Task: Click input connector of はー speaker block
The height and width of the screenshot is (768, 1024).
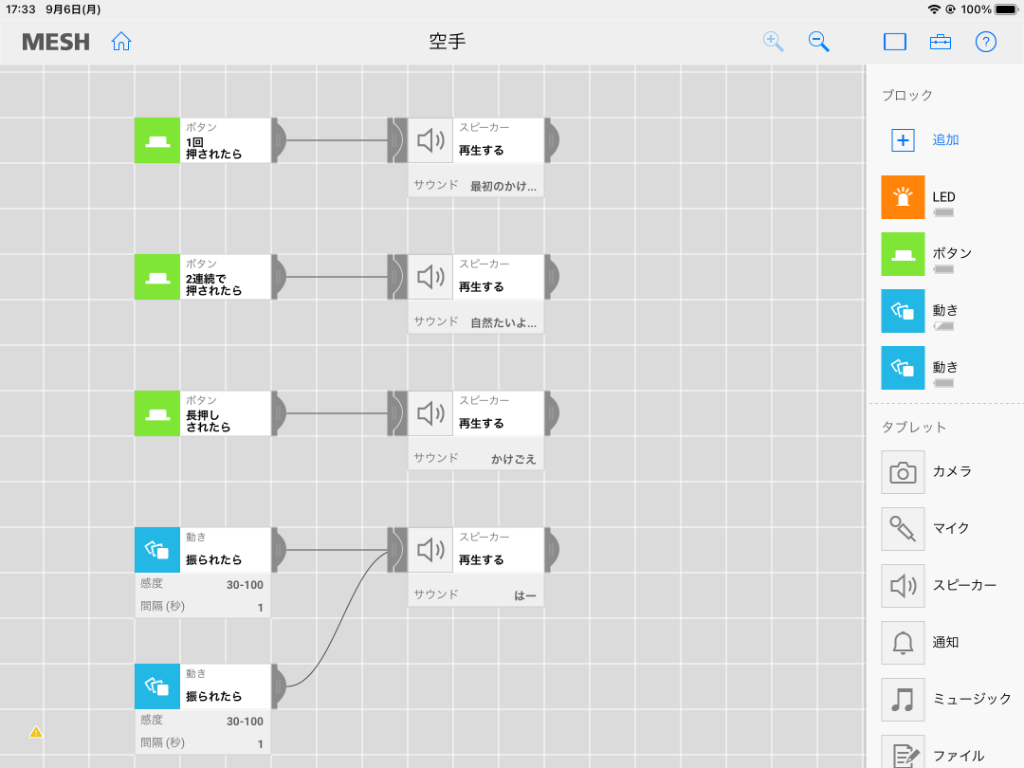Action: [397, 550]
